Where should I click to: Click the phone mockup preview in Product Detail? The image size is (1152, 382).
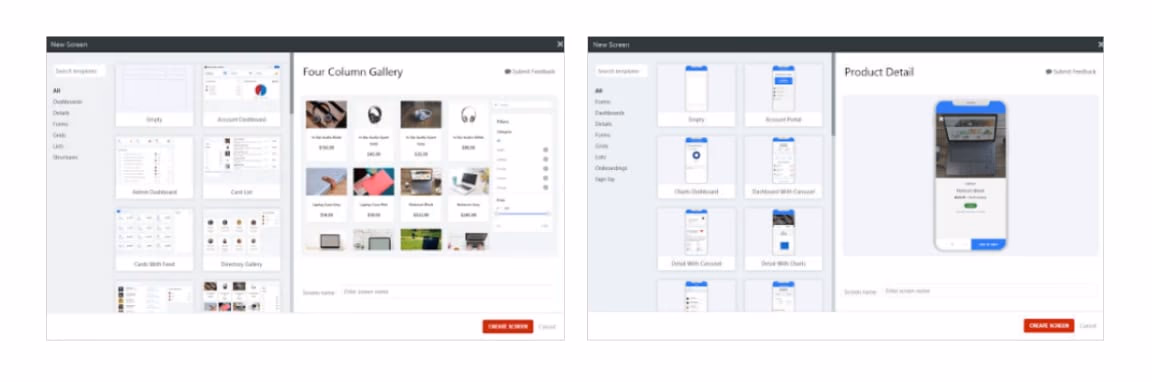pos(971,175)
